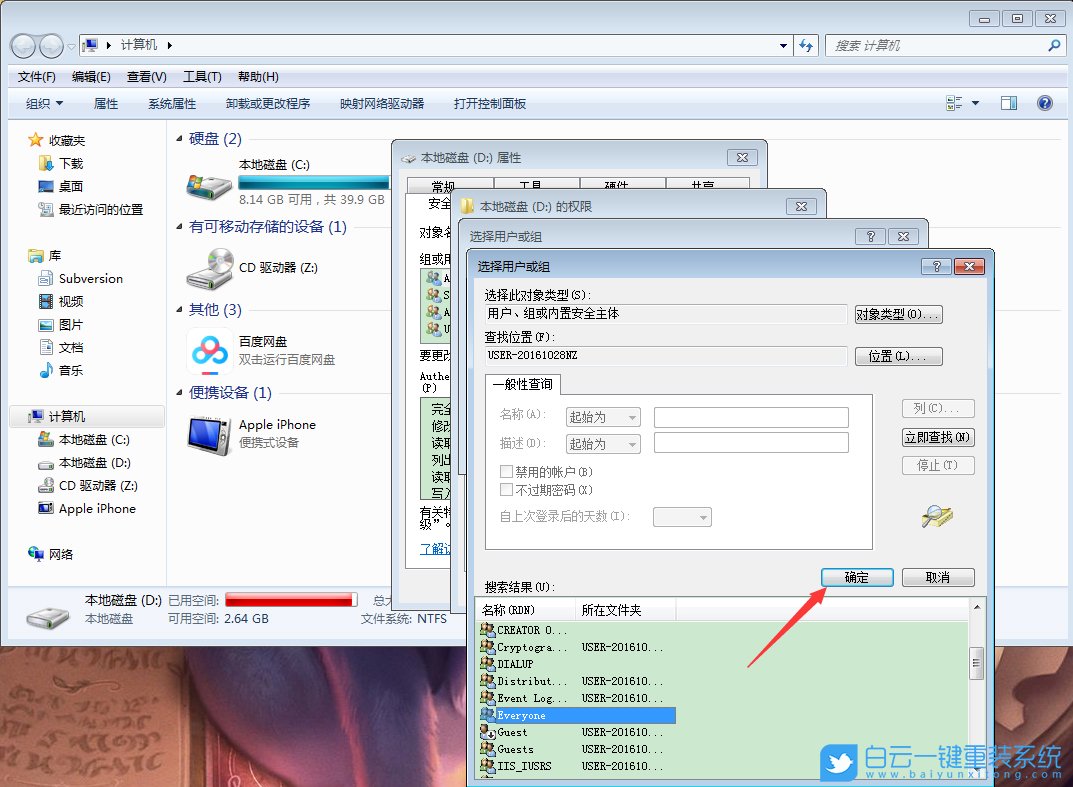Click the red capacity bar of 本地磁盘 (D:)

290,598
